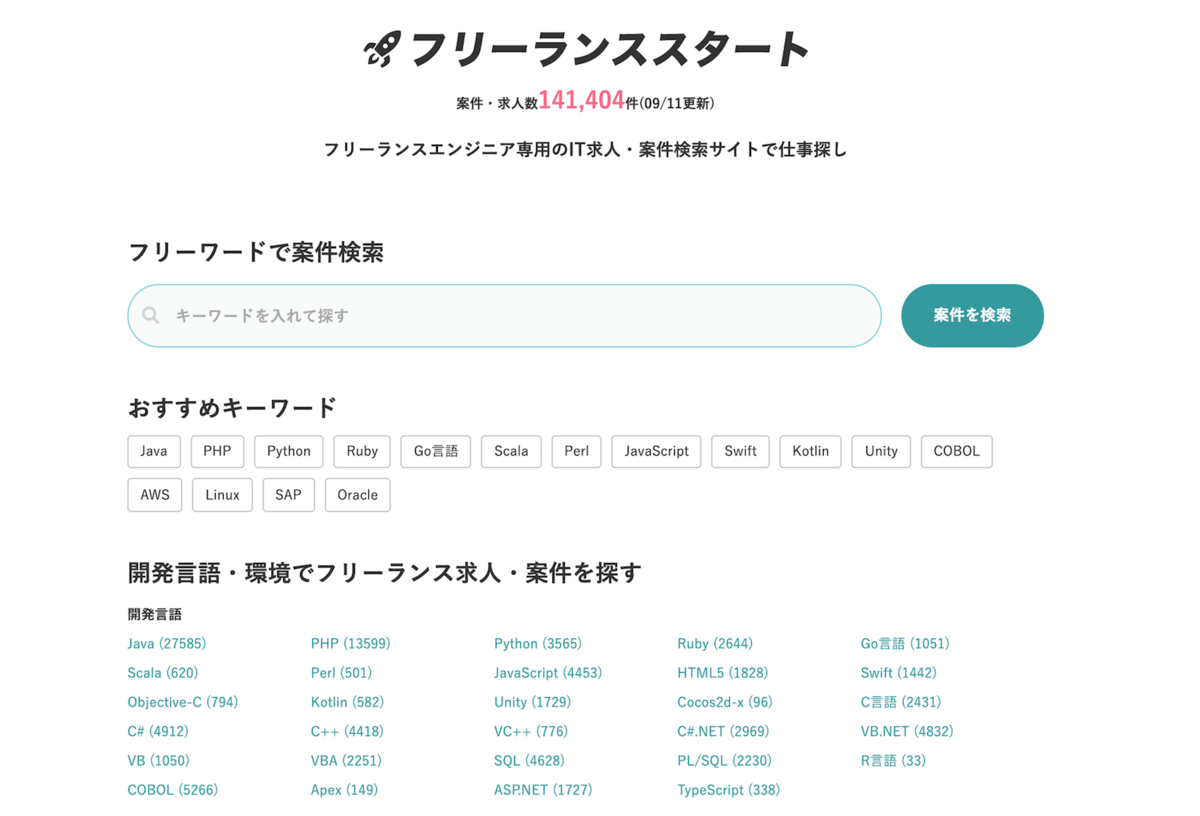Open the C言語 (2431) link

[x=901, y=702]
